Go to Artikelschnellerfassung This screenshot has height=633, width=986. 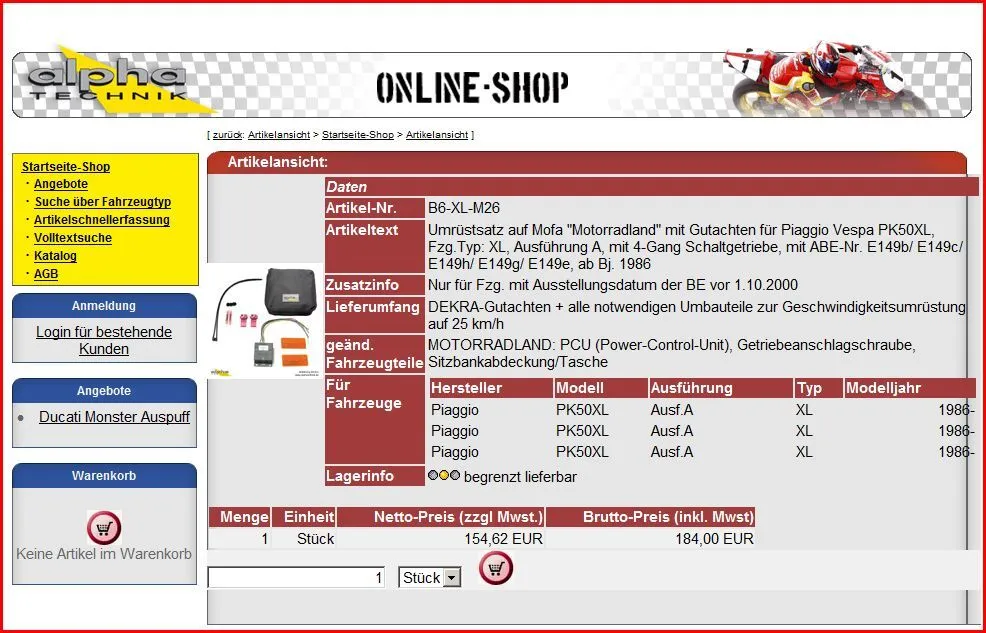point(102,220)
